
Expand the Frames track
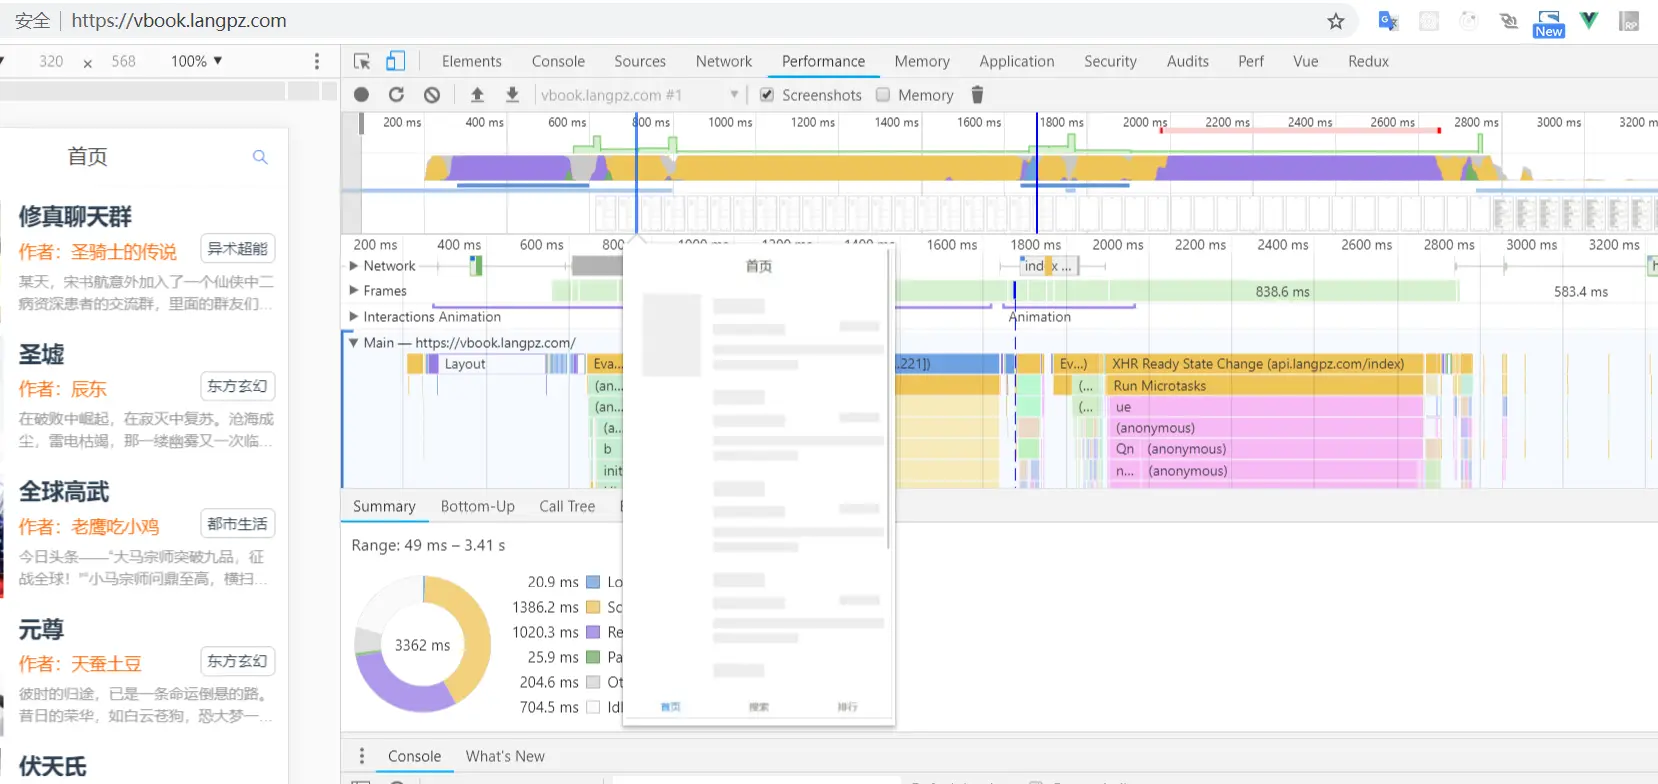[354, 291]
